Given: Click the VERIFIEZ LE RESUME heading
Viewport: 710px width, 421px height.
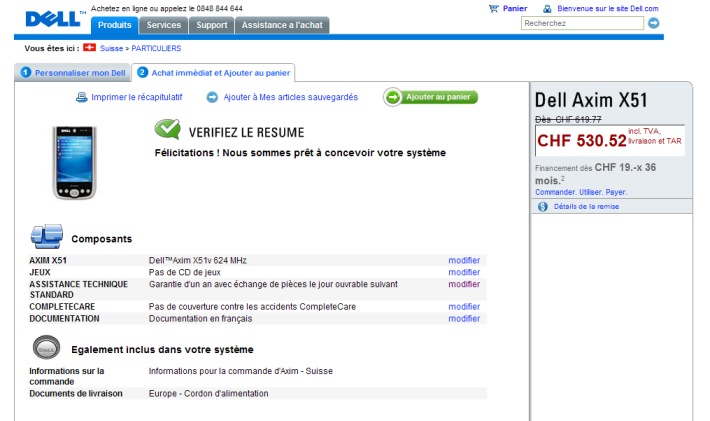Looking at the screenshot, I should tap(246, 133).
